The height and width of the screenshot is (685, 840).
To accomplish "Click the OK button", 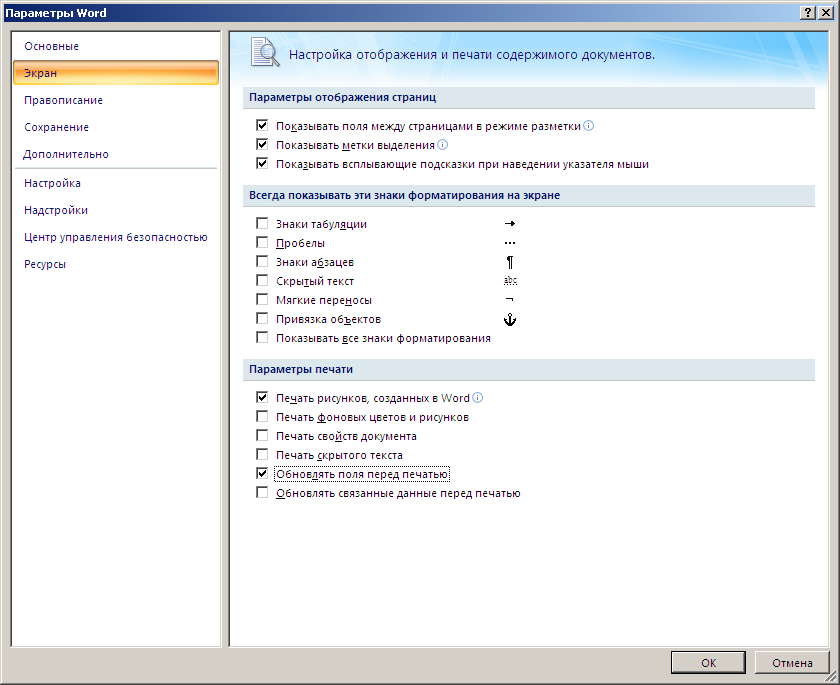I will pos(708,663).
